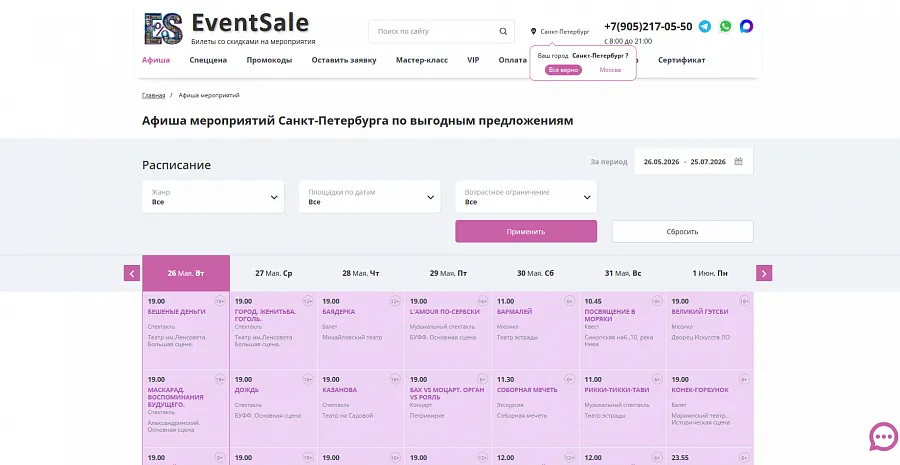Open the WhatsApp contact icon
The image size is (900, 465).
coord(726,26)
